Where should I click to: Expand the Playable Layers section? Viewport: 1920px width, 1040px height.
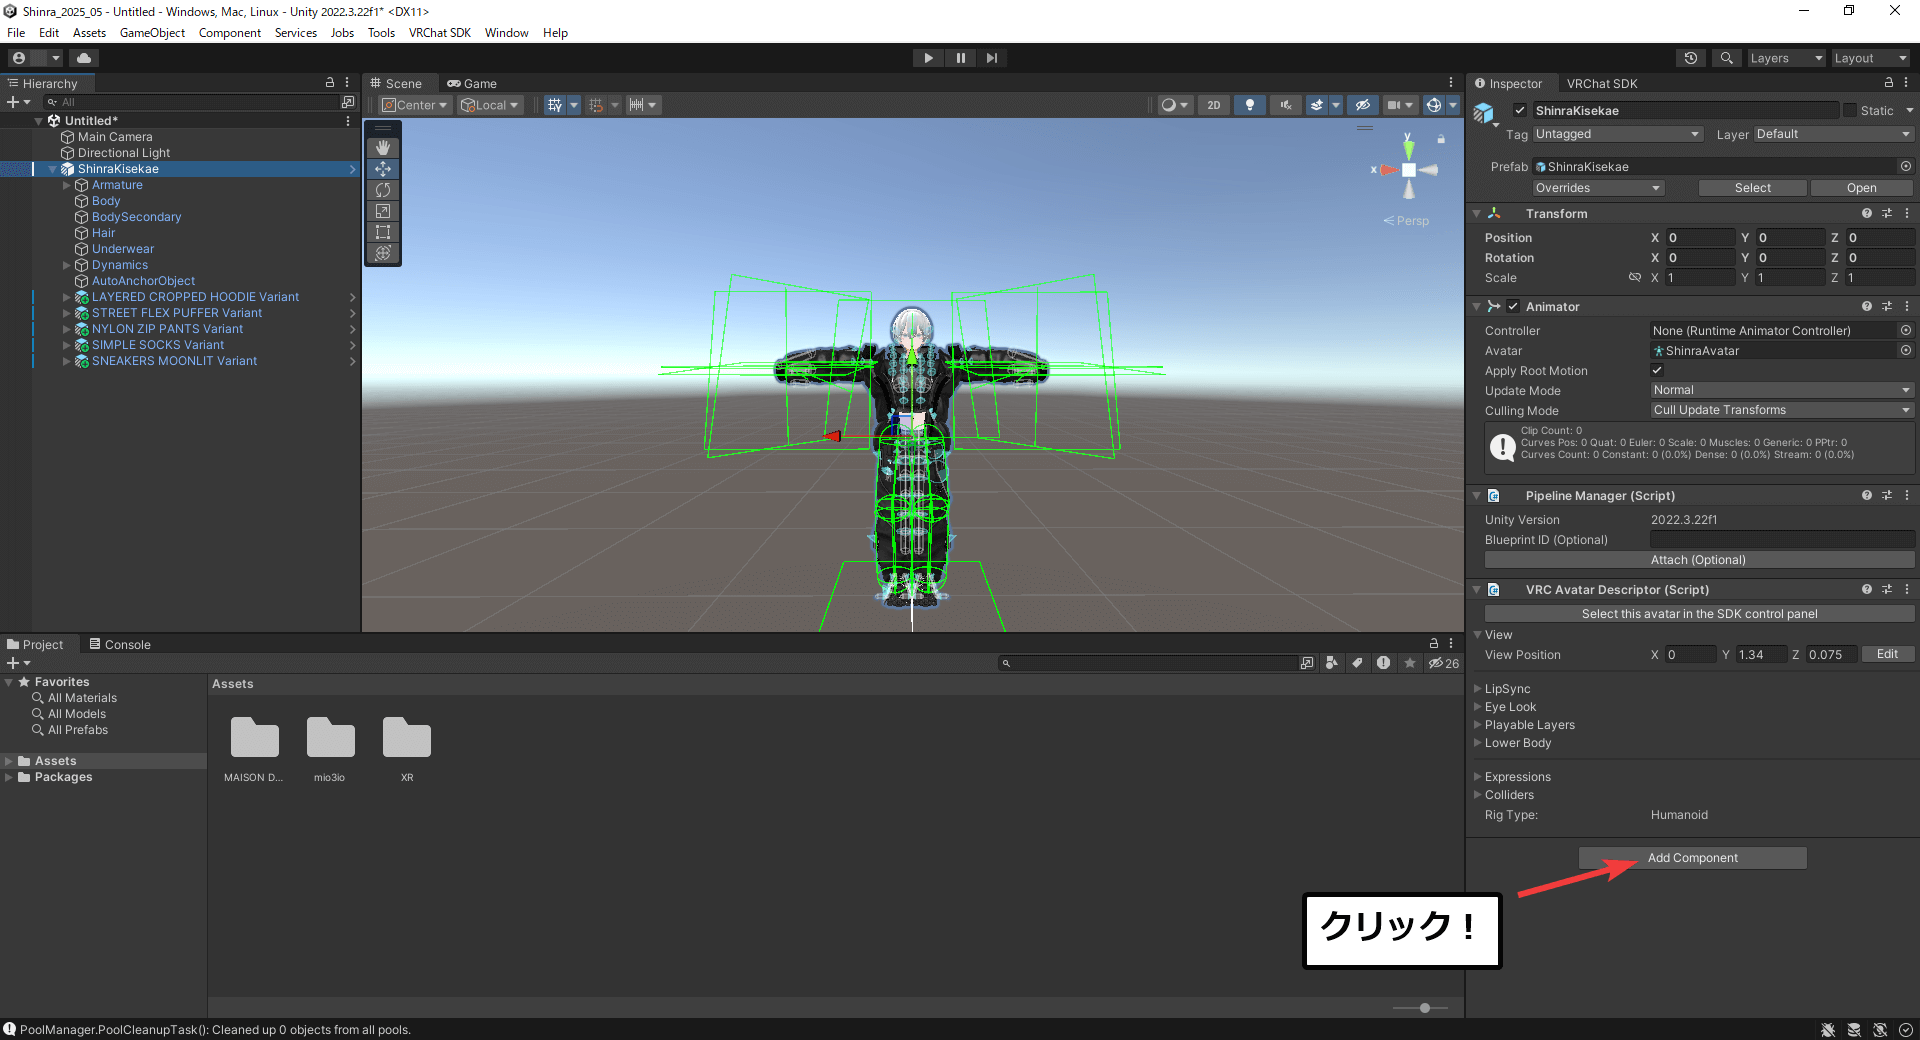(1478, 724)
